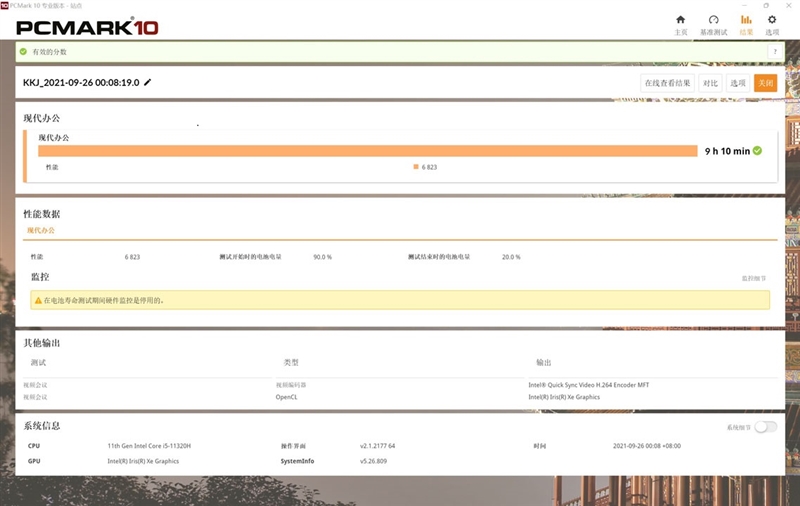This screenshot has height=506, width=800.
Task: Click the PCMark 10 title bar app icon
Action: click(x=5, y=6)
